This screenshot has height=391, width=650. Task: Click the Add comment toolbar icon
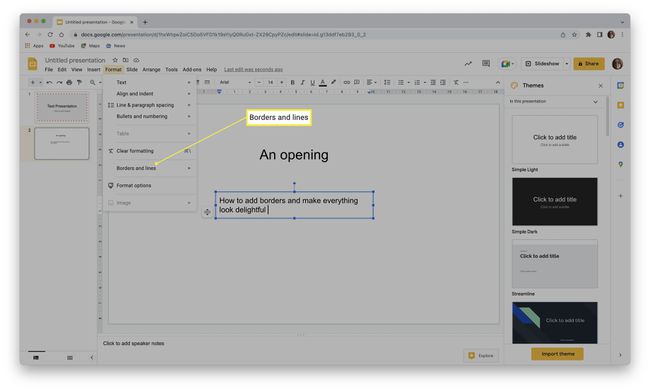pyautogui.click(x=357, y=83)
